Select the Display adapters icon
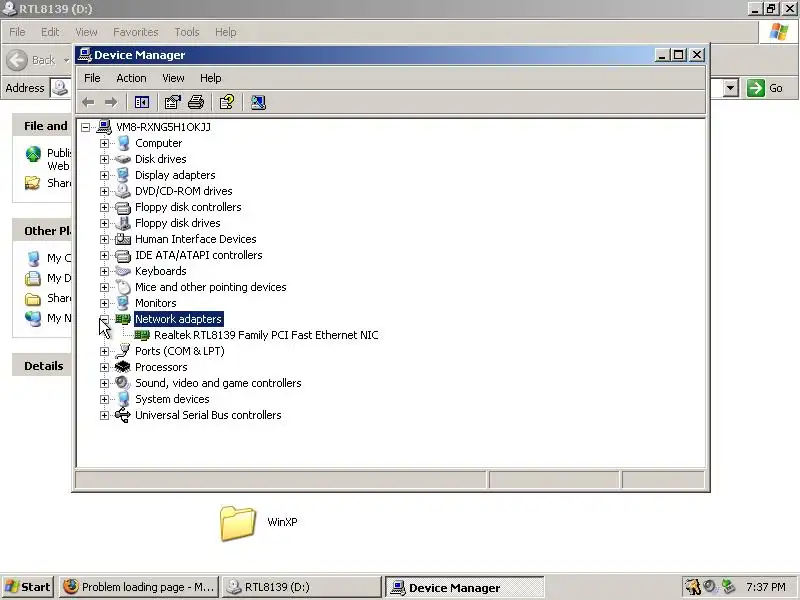The height and width of the screenshot is (600, 800). click(x=123, y=175)
